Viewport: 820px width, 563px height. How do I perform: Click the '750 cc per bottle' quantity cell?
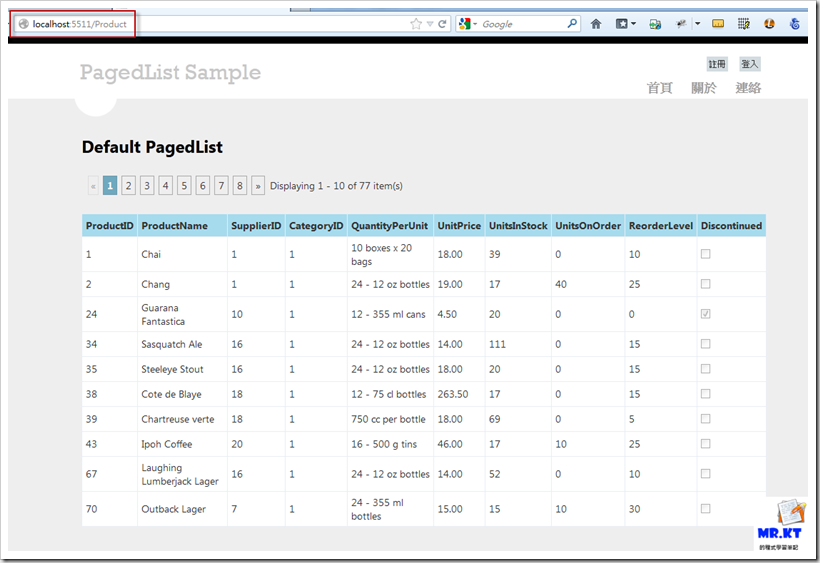(390, 419)
